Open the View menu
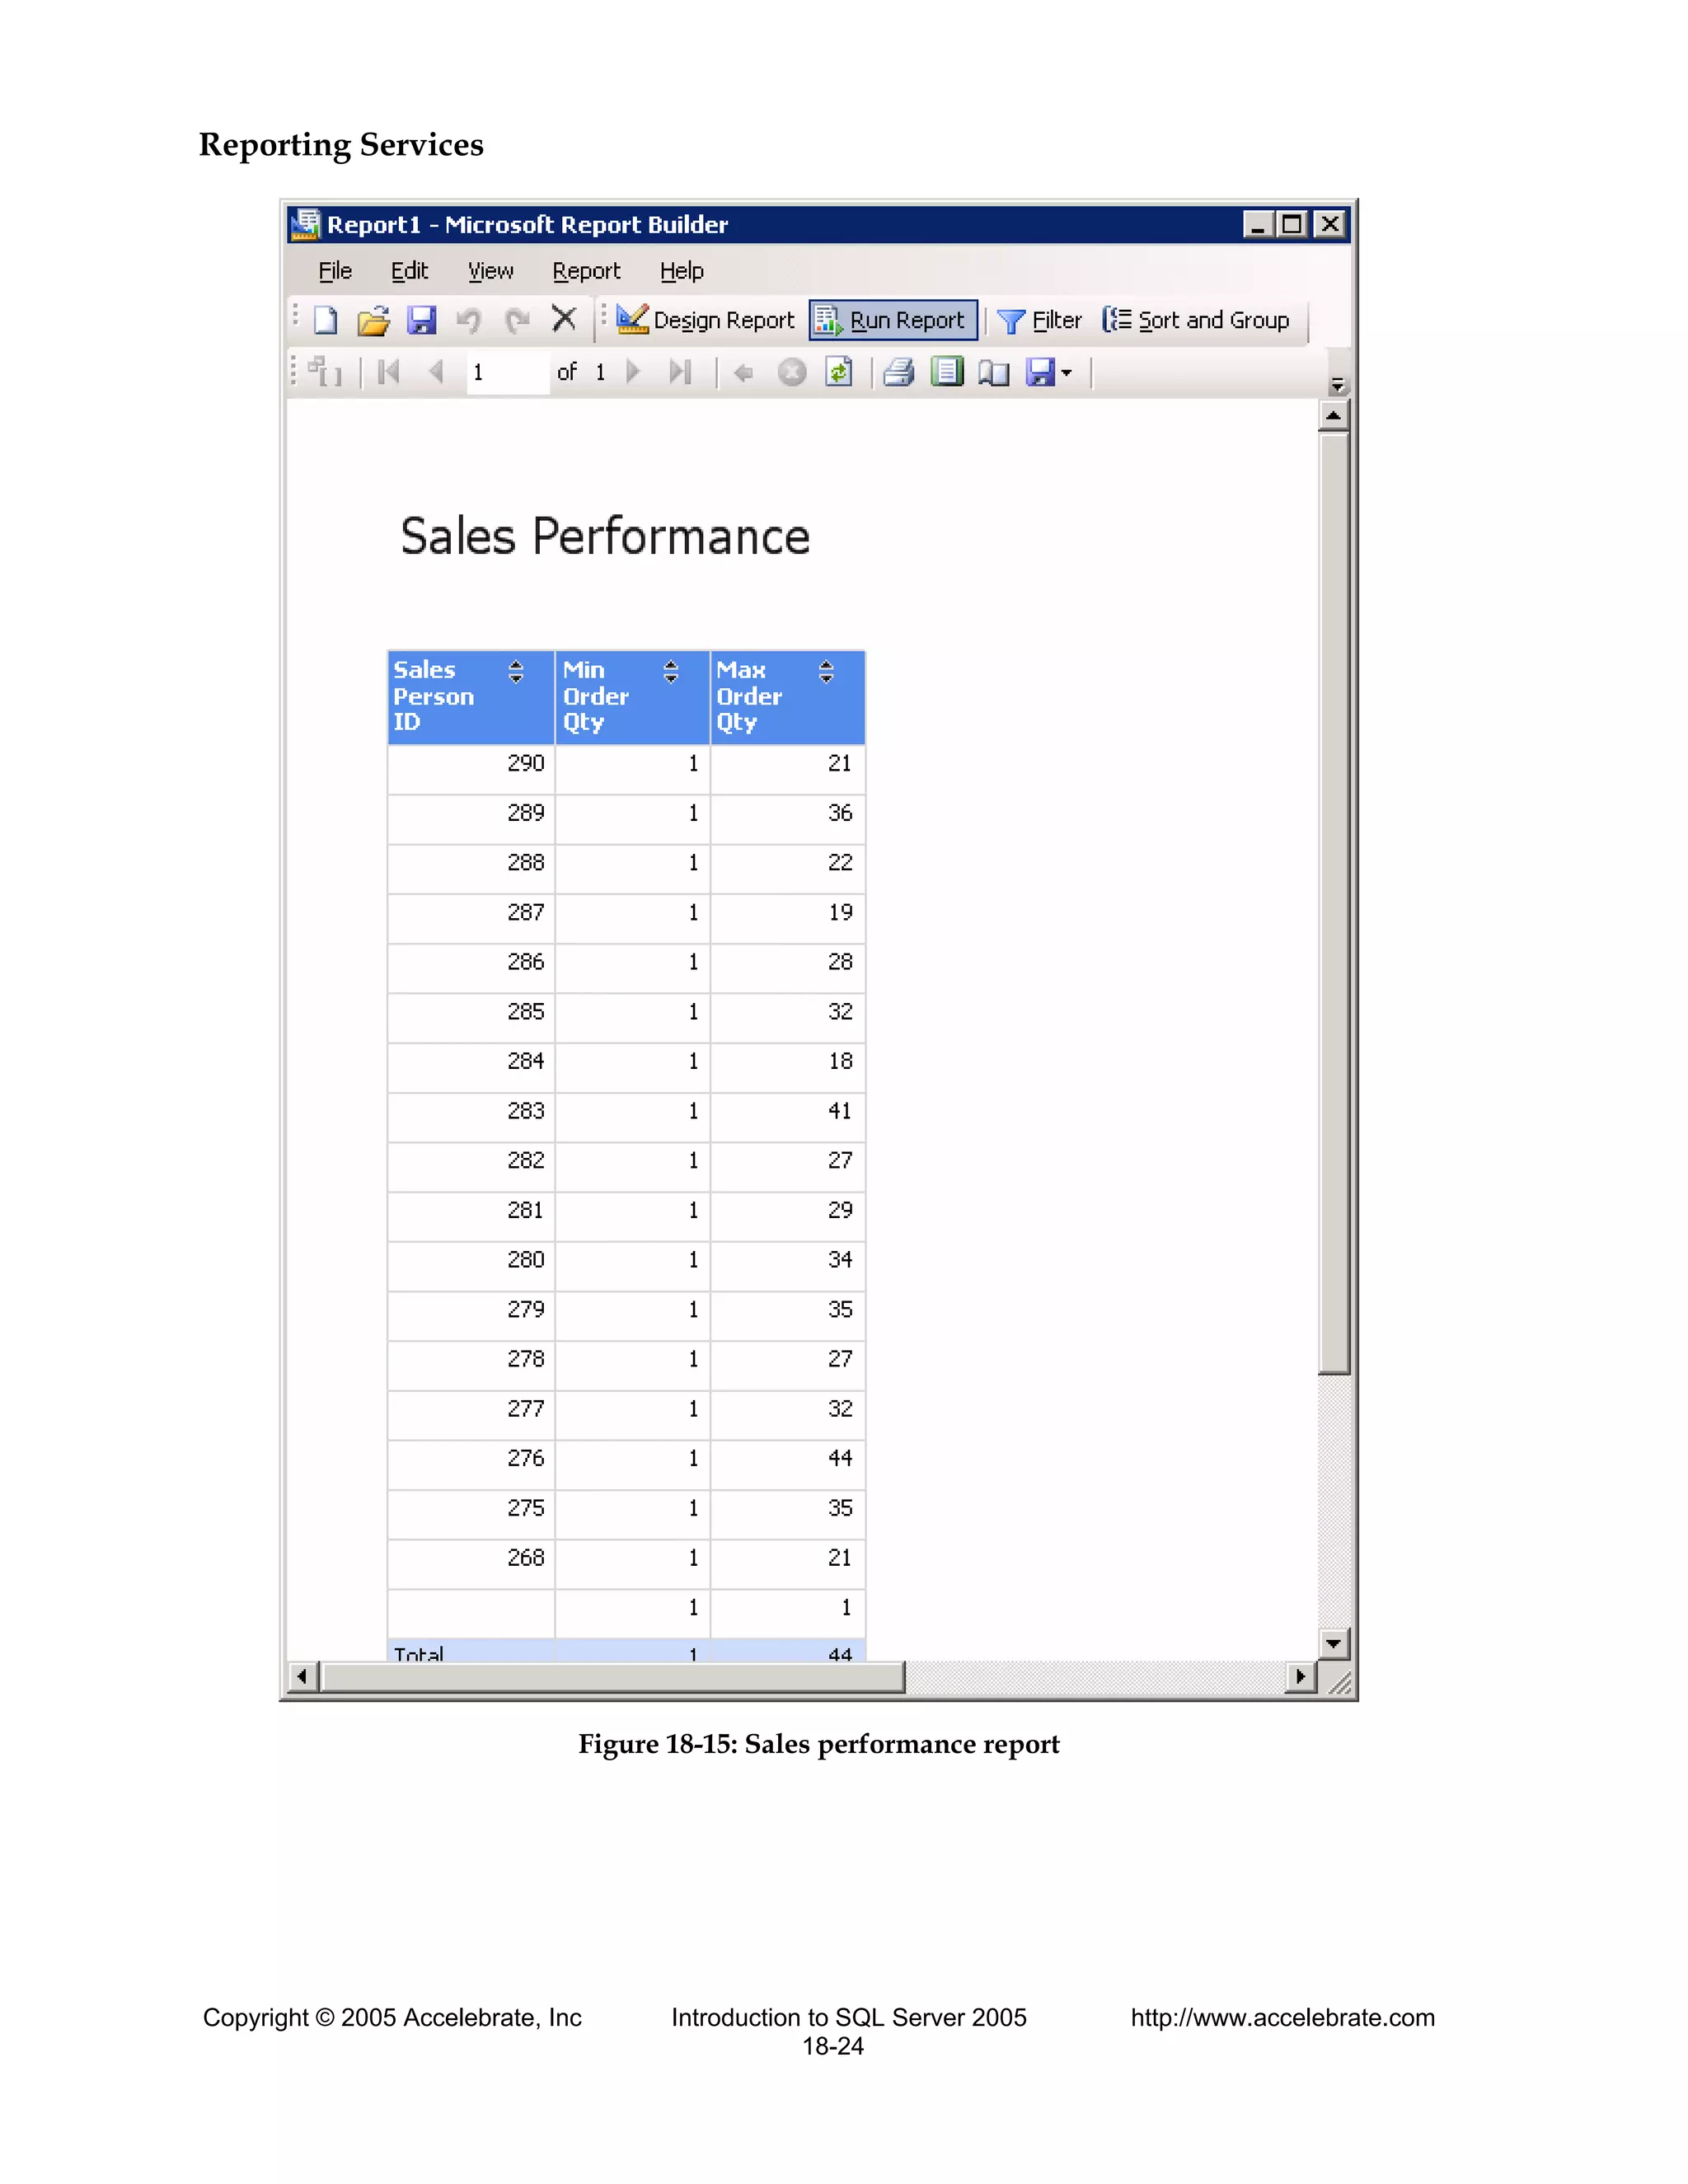Image resolution: width=1688 pixels, height=2184 pixels. (x=490, y=271)
